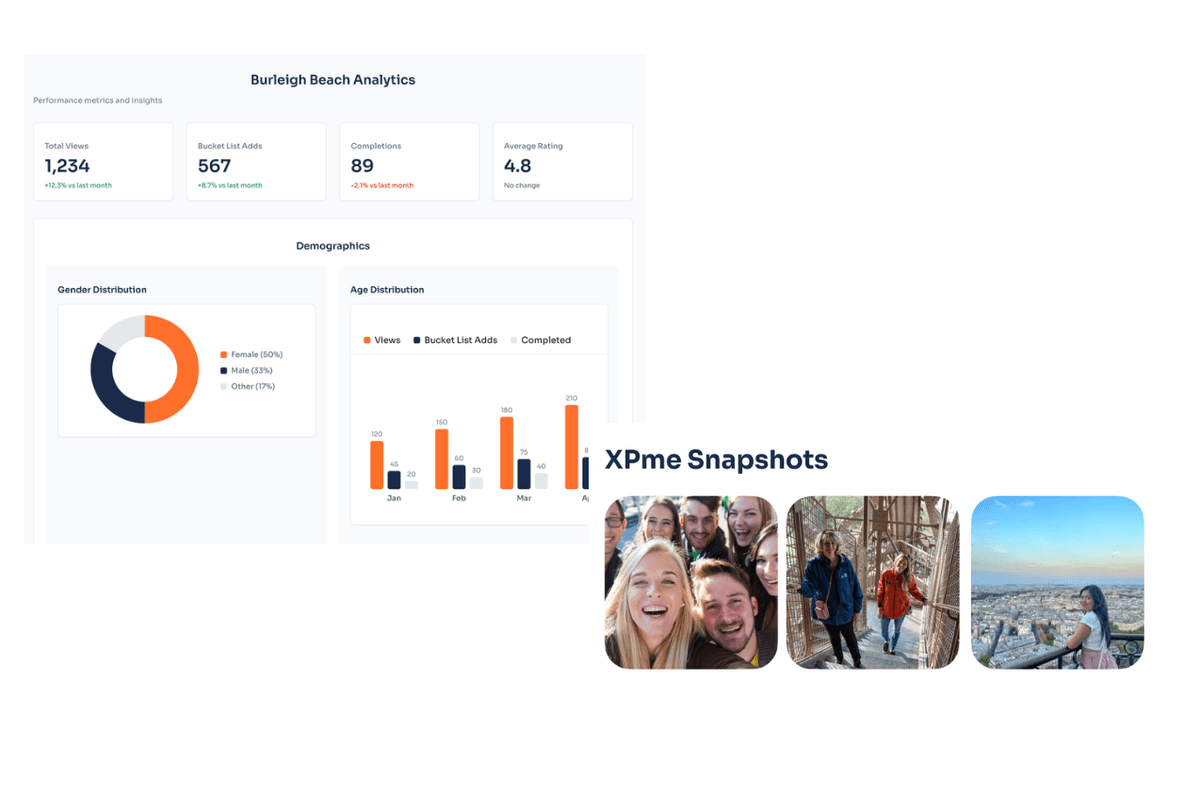This screenshot has width=1200, height=793.
Task: Click the Average Rating card
Action: (x=562, y=162)
